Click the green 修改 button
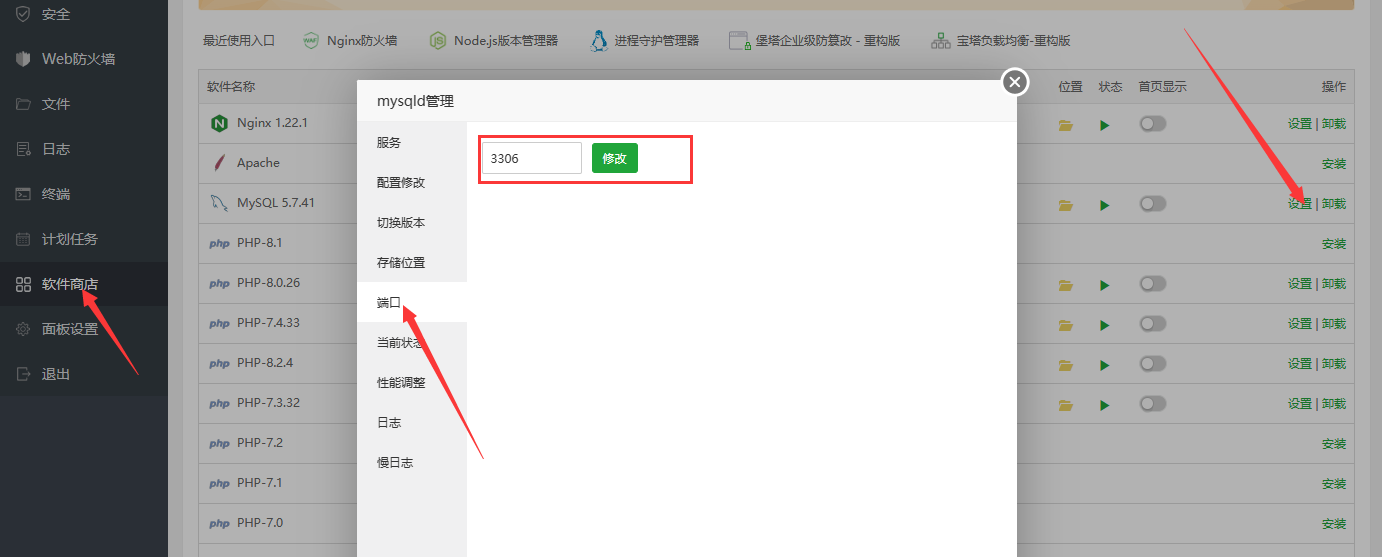1382x557 pixels. tap(615, 158)
